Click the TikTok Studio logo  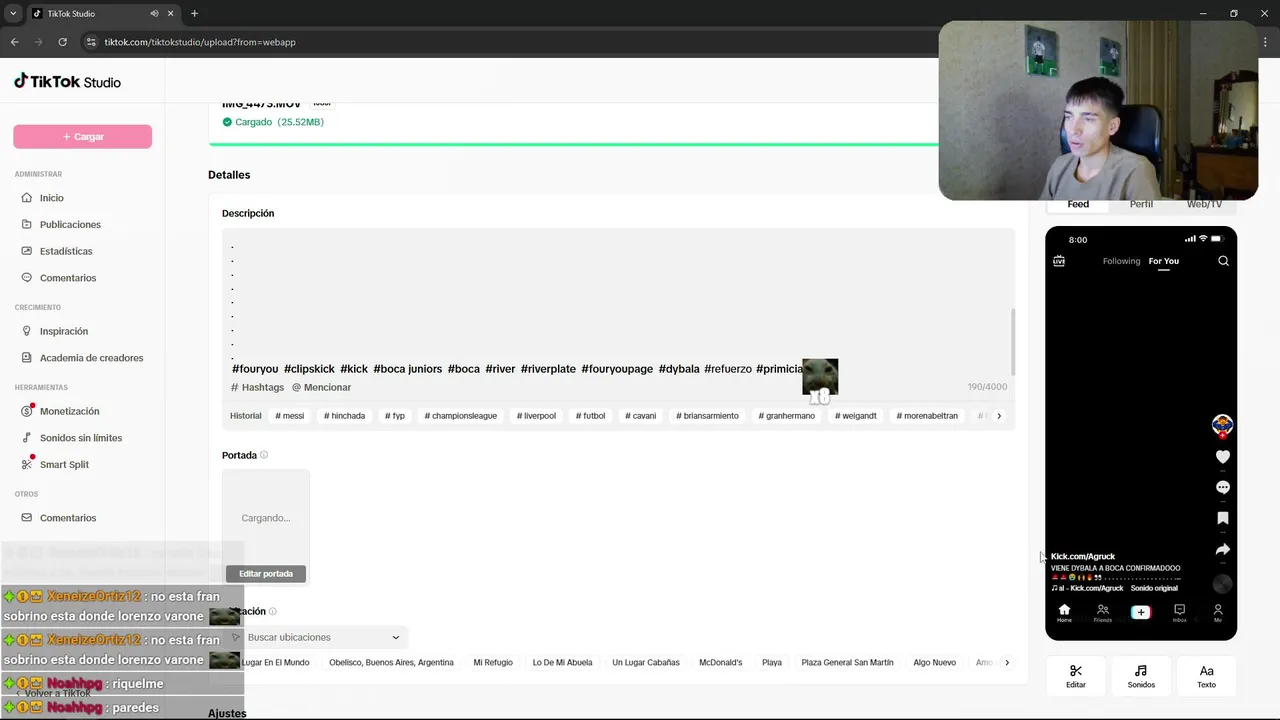[x=67, y=82]
